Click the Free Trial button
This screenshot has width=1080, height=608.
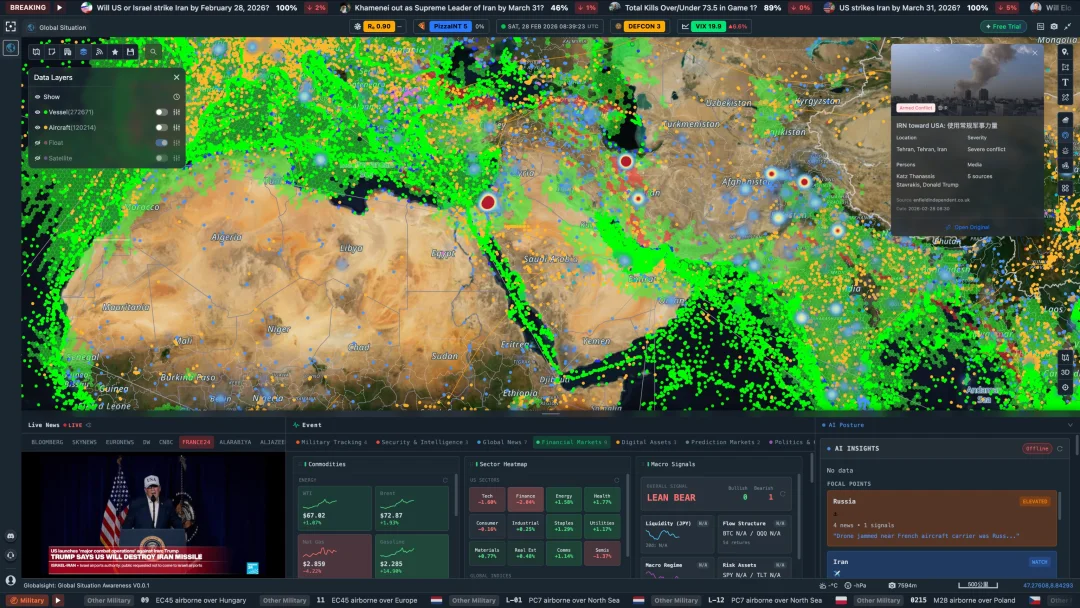pos(1006,27)
